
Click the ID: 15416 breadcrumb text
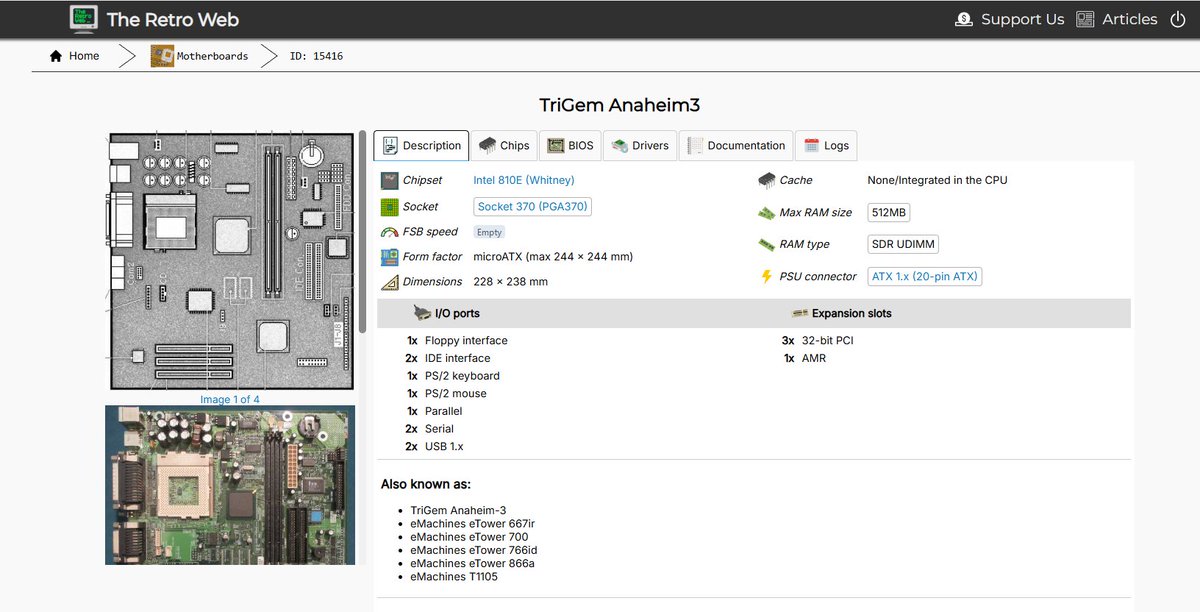point(316,56)
